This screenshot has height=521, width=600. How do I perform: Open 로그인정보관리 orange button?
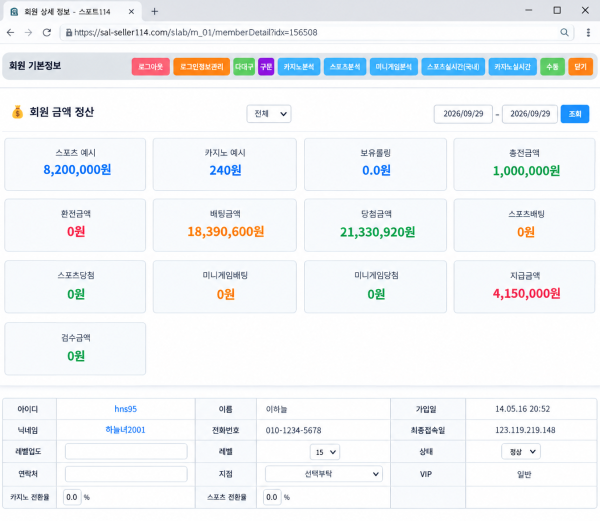point(201,67)
